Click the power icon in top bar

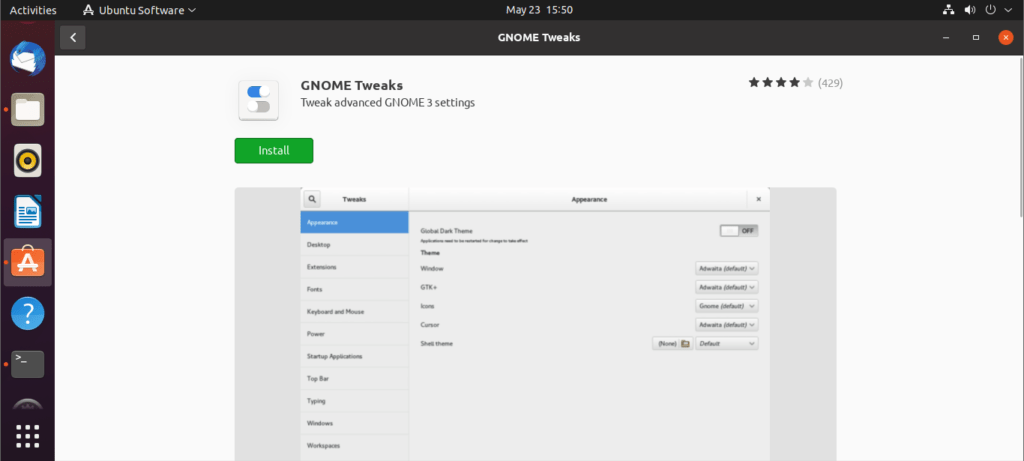pos(991,10)
